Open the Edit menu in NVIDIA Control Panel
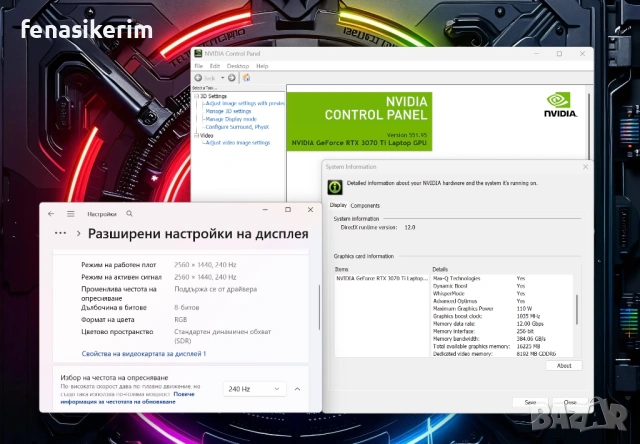Screen dimensions: 640x444 pos(215,66)
